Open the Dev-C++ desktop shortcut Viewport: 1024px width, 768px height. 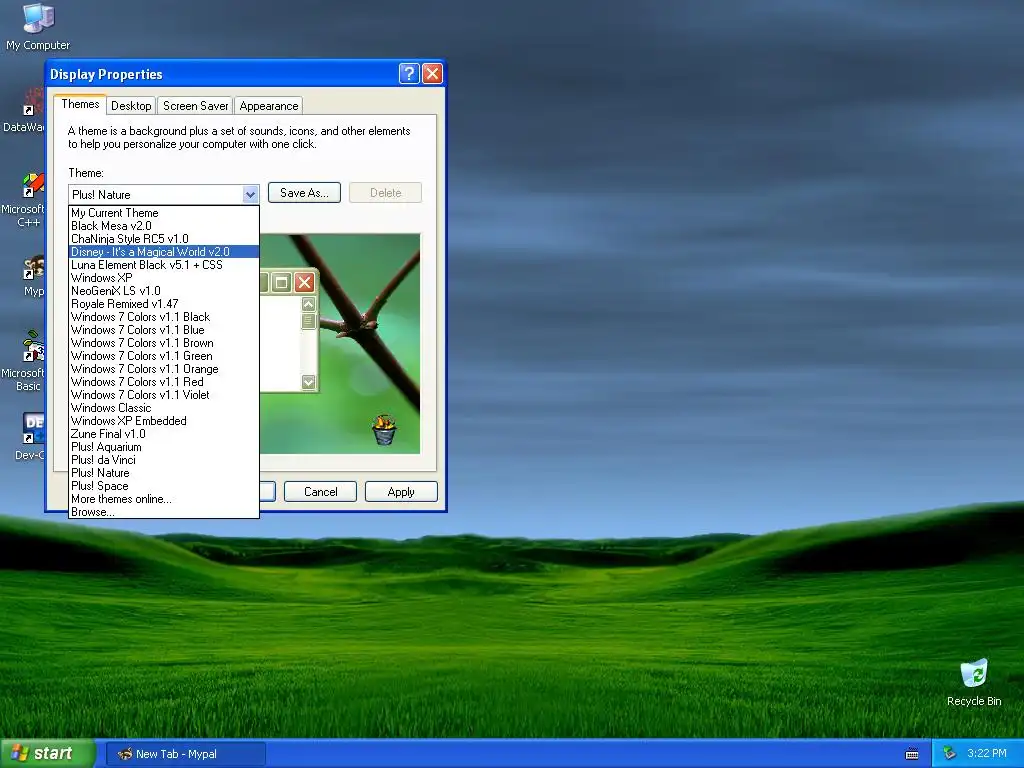tap(33, 428)
